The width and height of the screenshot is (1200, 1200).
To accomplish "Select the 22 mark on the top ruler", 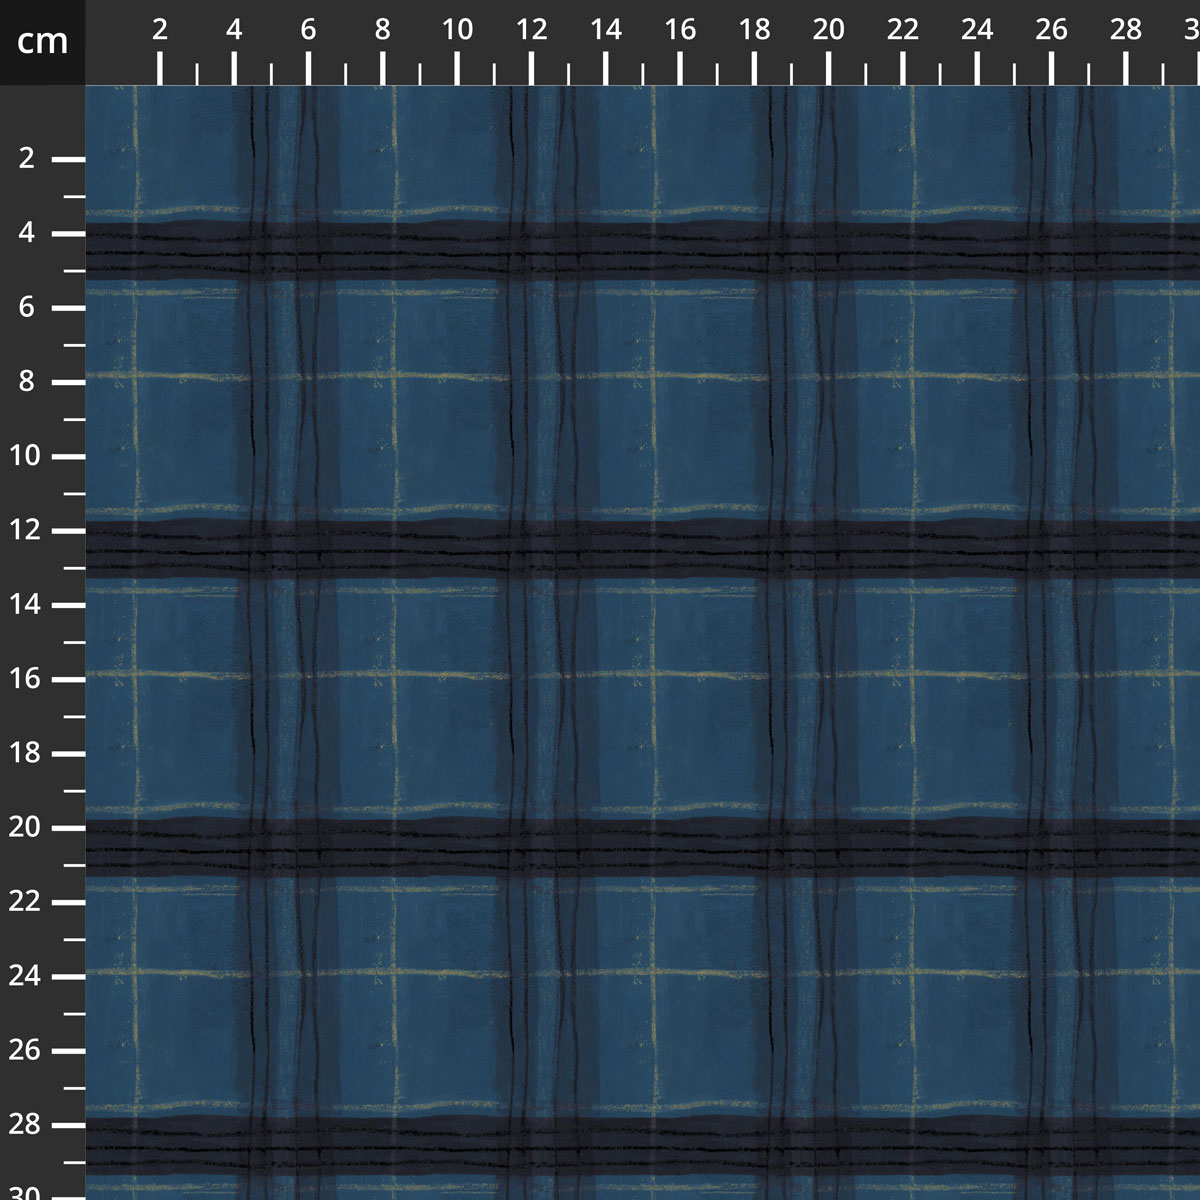I will point(902,30).
